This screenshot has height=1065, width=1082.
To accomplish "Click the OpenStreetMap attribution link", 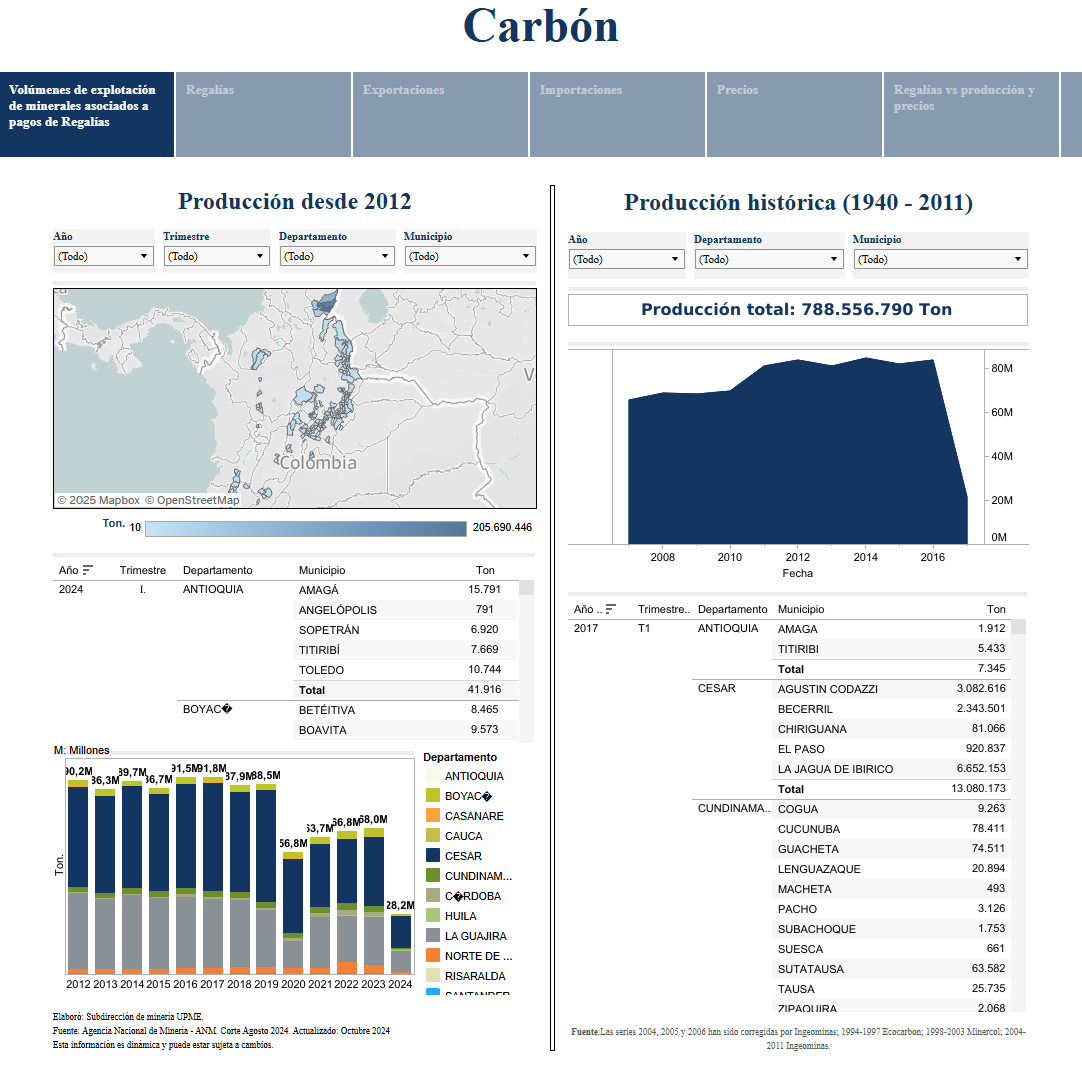I will pos(192,500).
